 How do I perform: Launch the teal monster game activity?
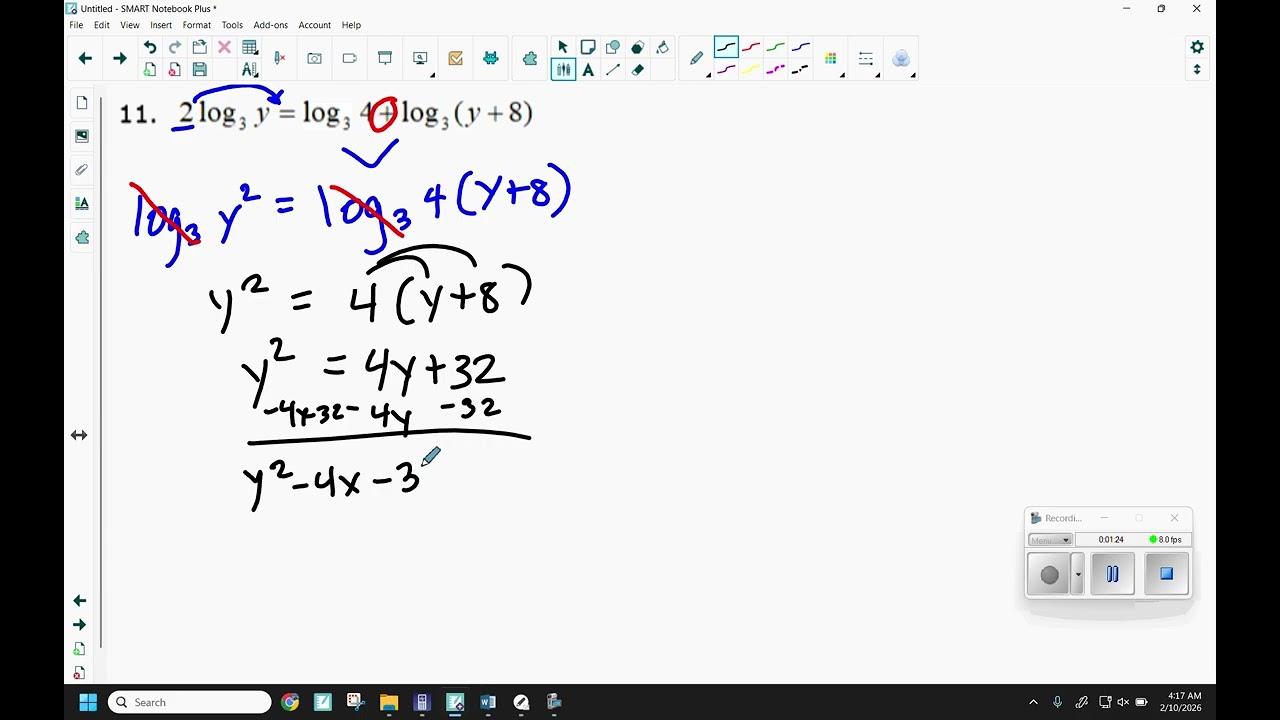tap(491, 59)
